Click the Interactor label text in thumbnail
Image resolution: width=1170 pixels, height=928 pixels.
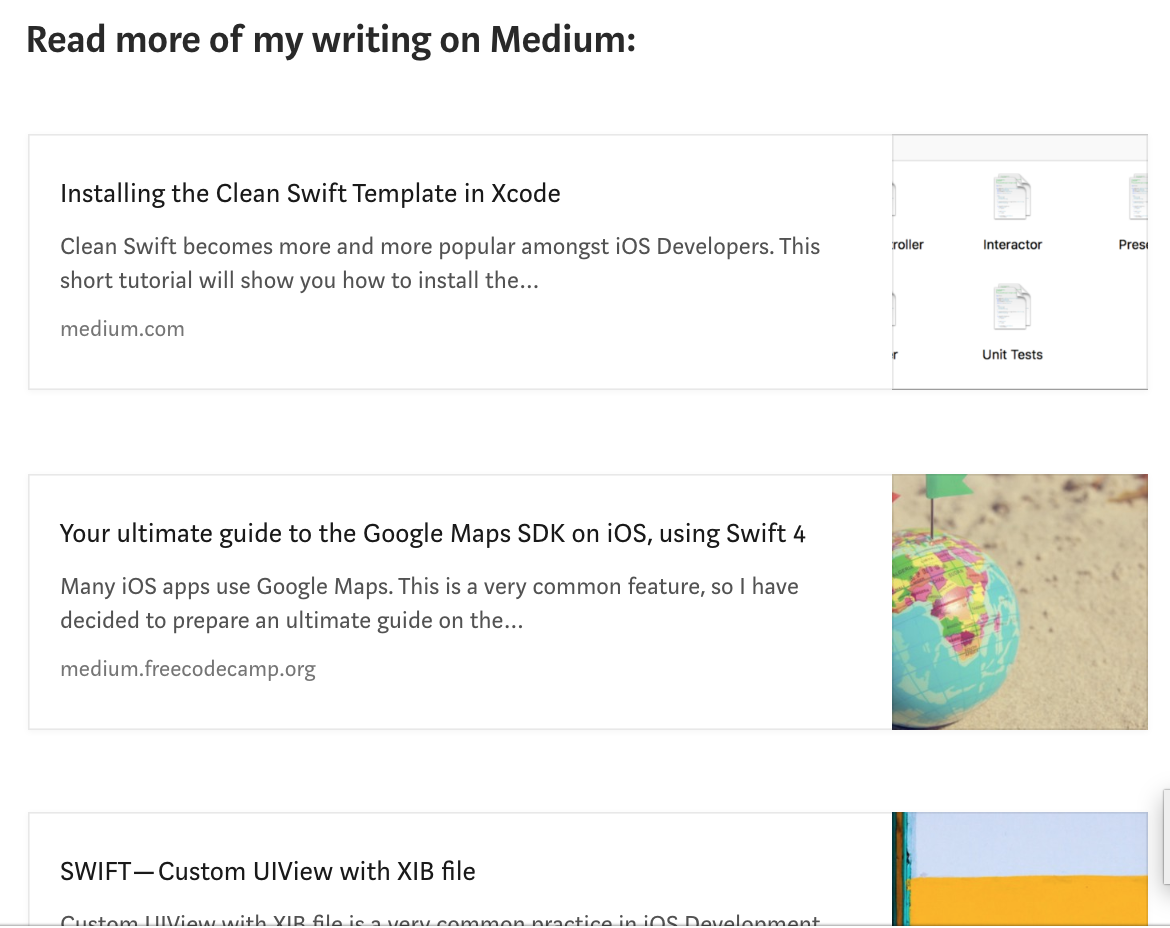[x=1012, y=245]
